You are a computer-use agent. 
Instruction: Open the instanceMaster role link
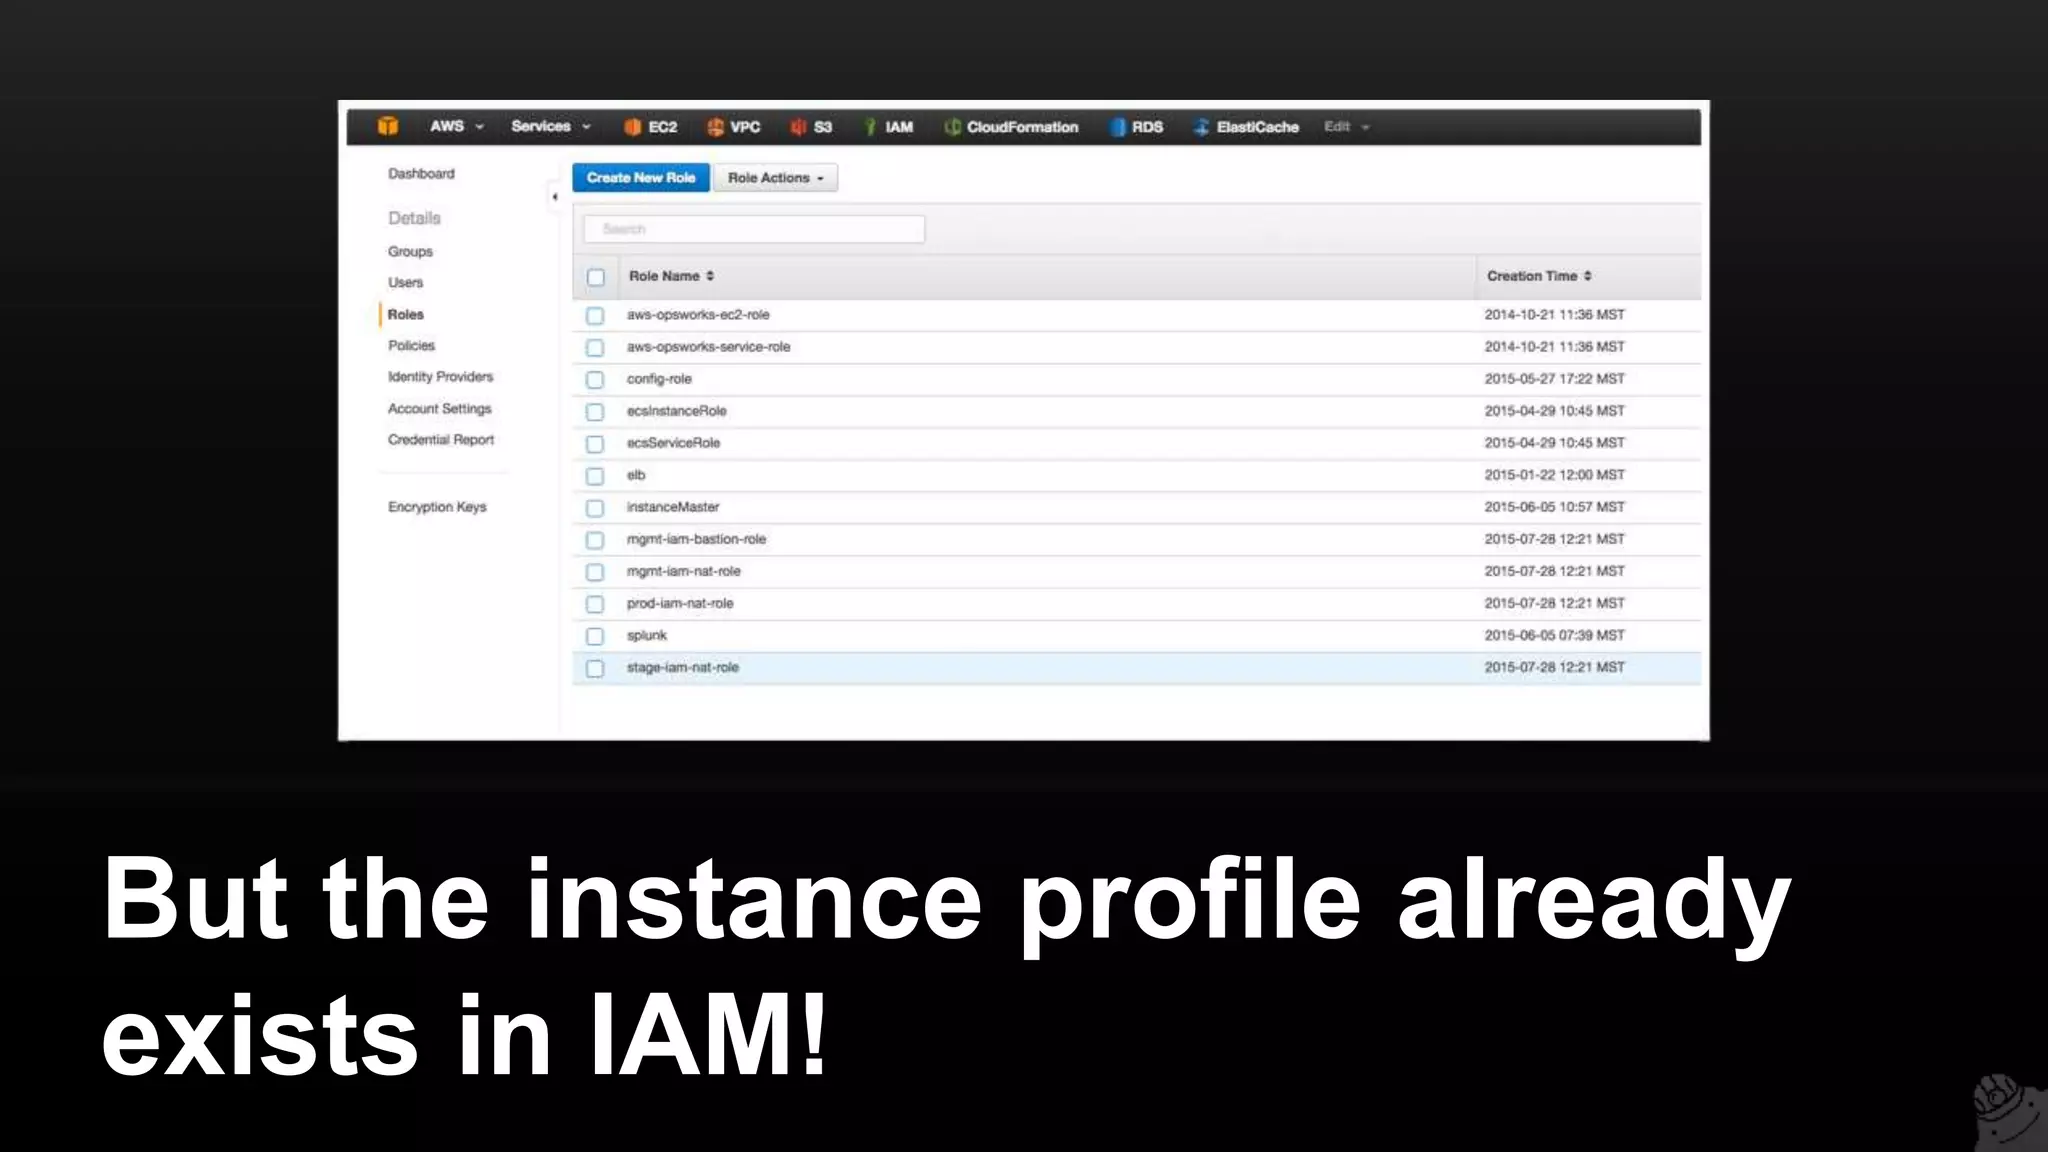tap(672, 506)
